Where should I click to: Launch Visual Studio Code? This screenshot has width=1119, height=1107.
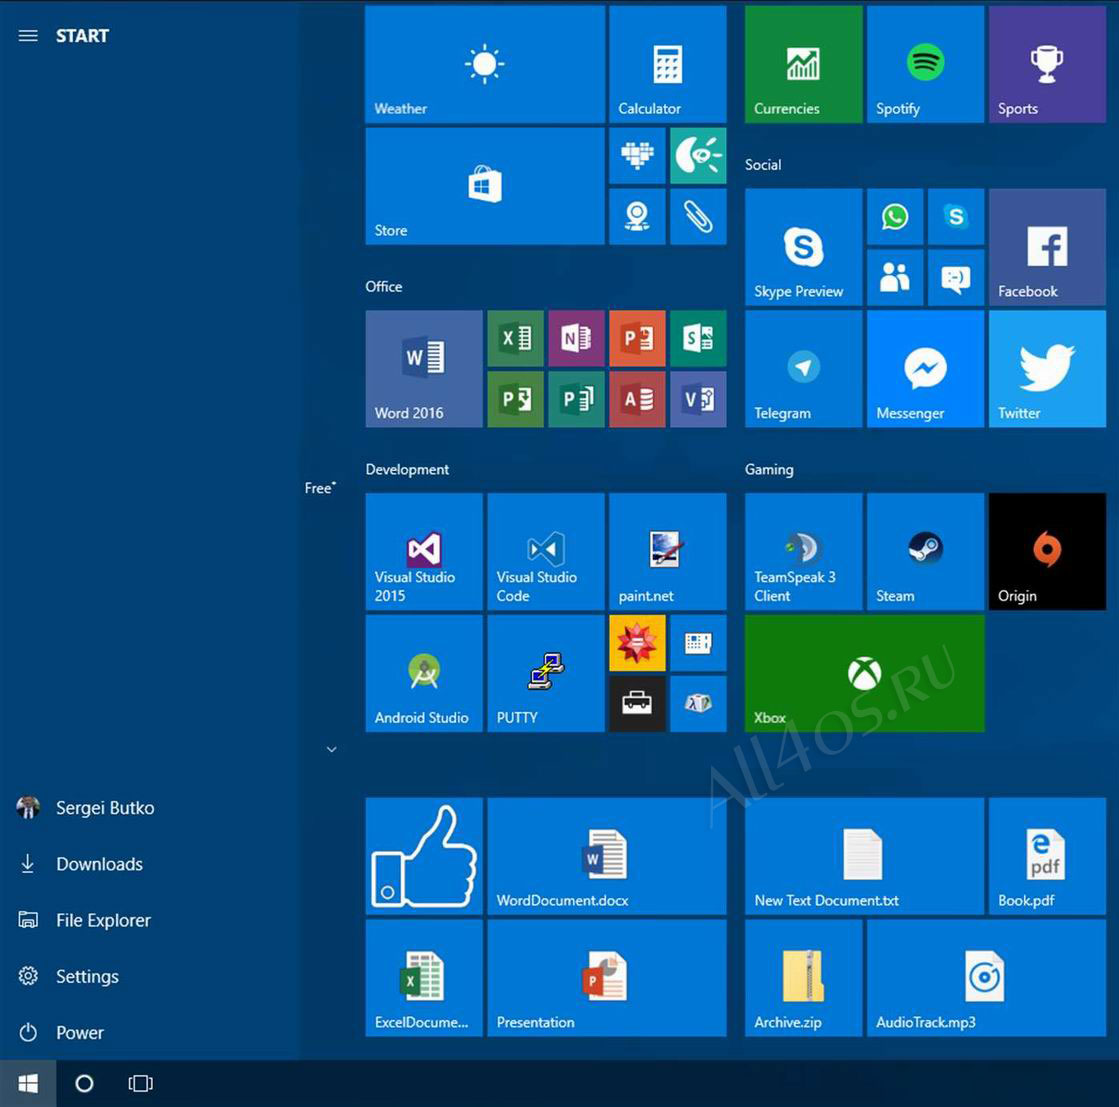(546, 552)
